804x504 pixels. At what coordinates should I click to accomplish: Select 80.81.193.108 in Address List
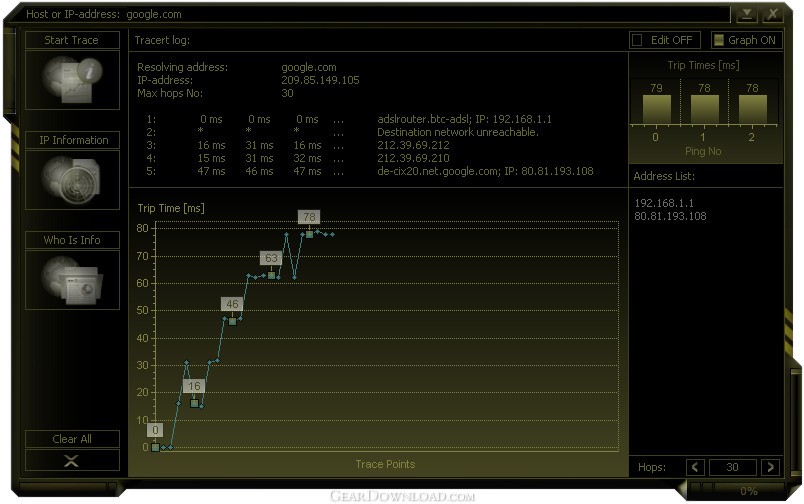670,216
